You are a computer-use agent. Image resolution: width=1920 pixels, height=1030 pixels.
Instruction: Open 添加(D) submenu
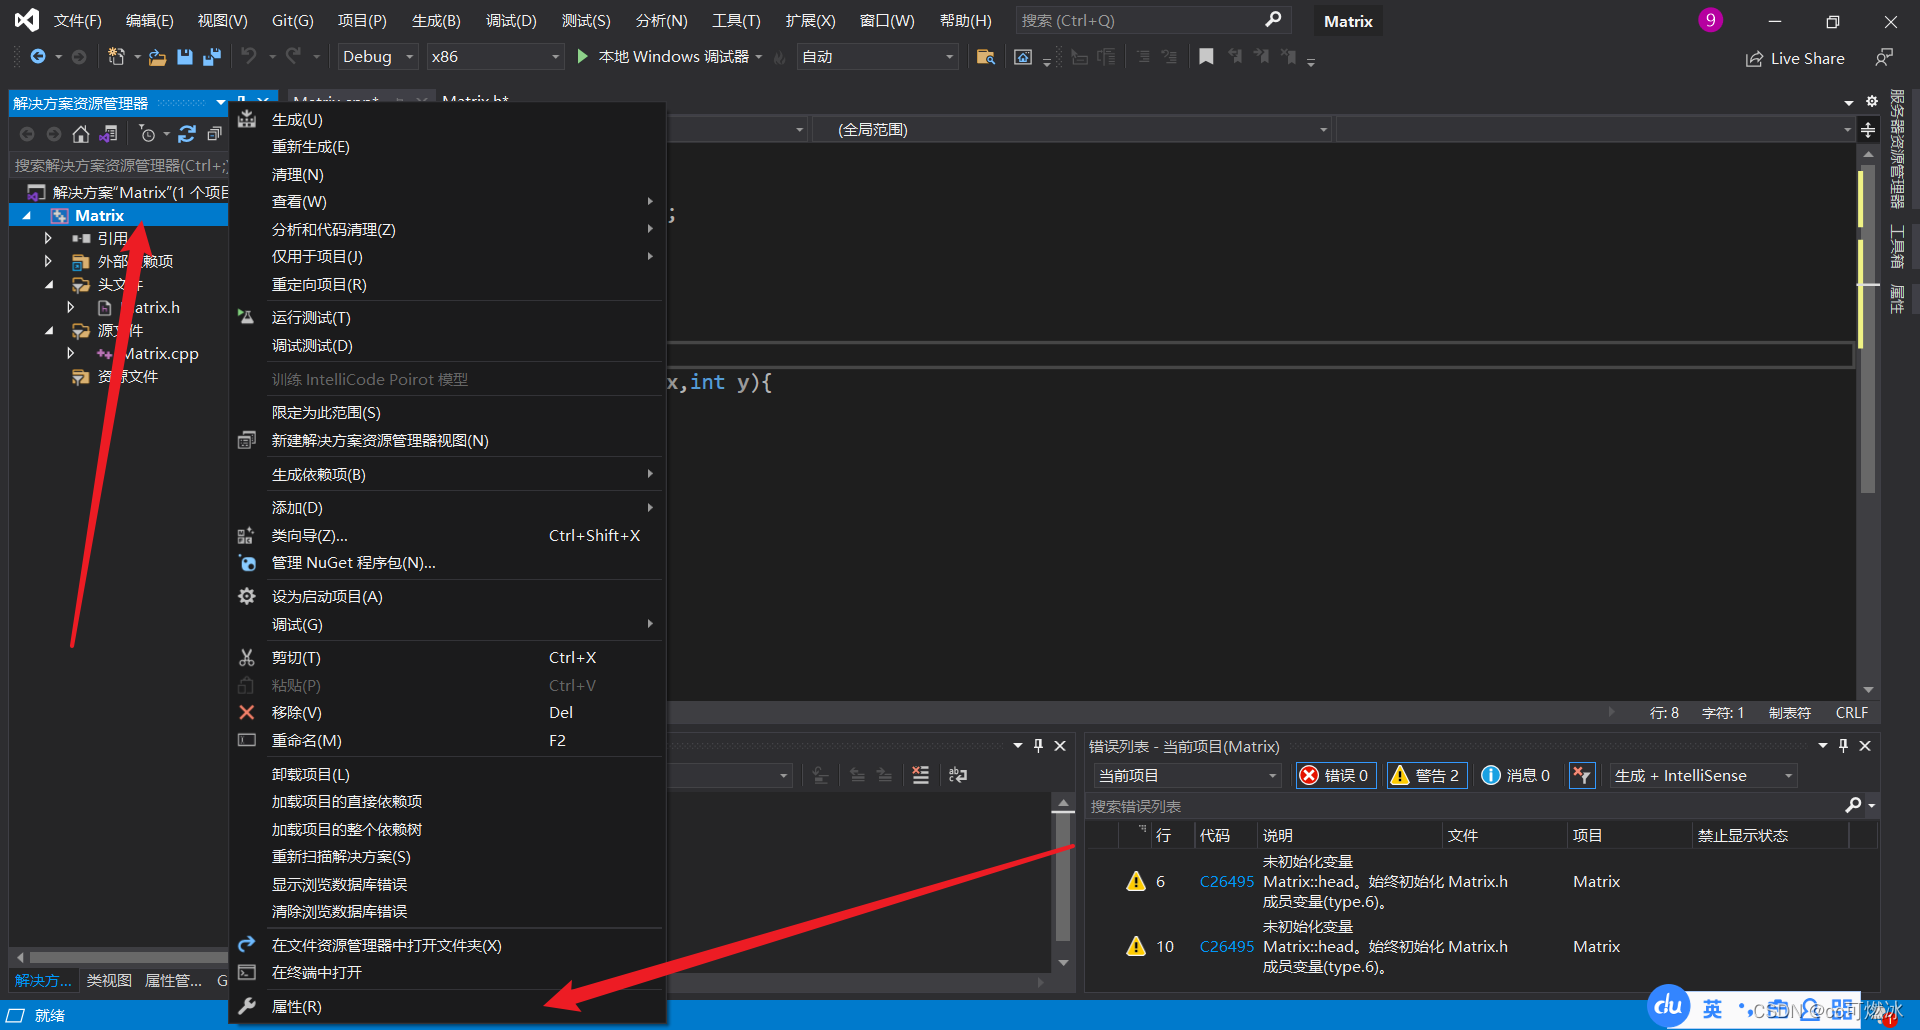point(447,508)
